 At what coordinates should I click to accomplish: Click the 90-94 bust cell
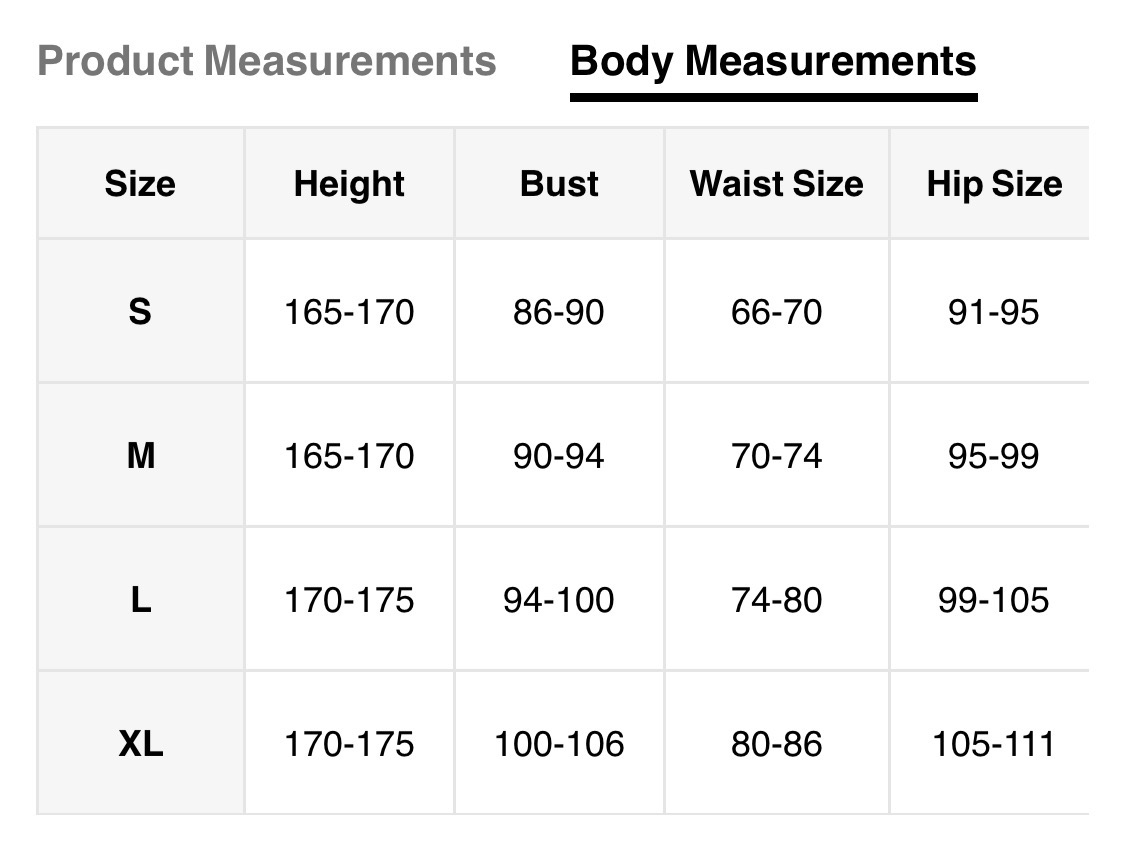[559, 456]
